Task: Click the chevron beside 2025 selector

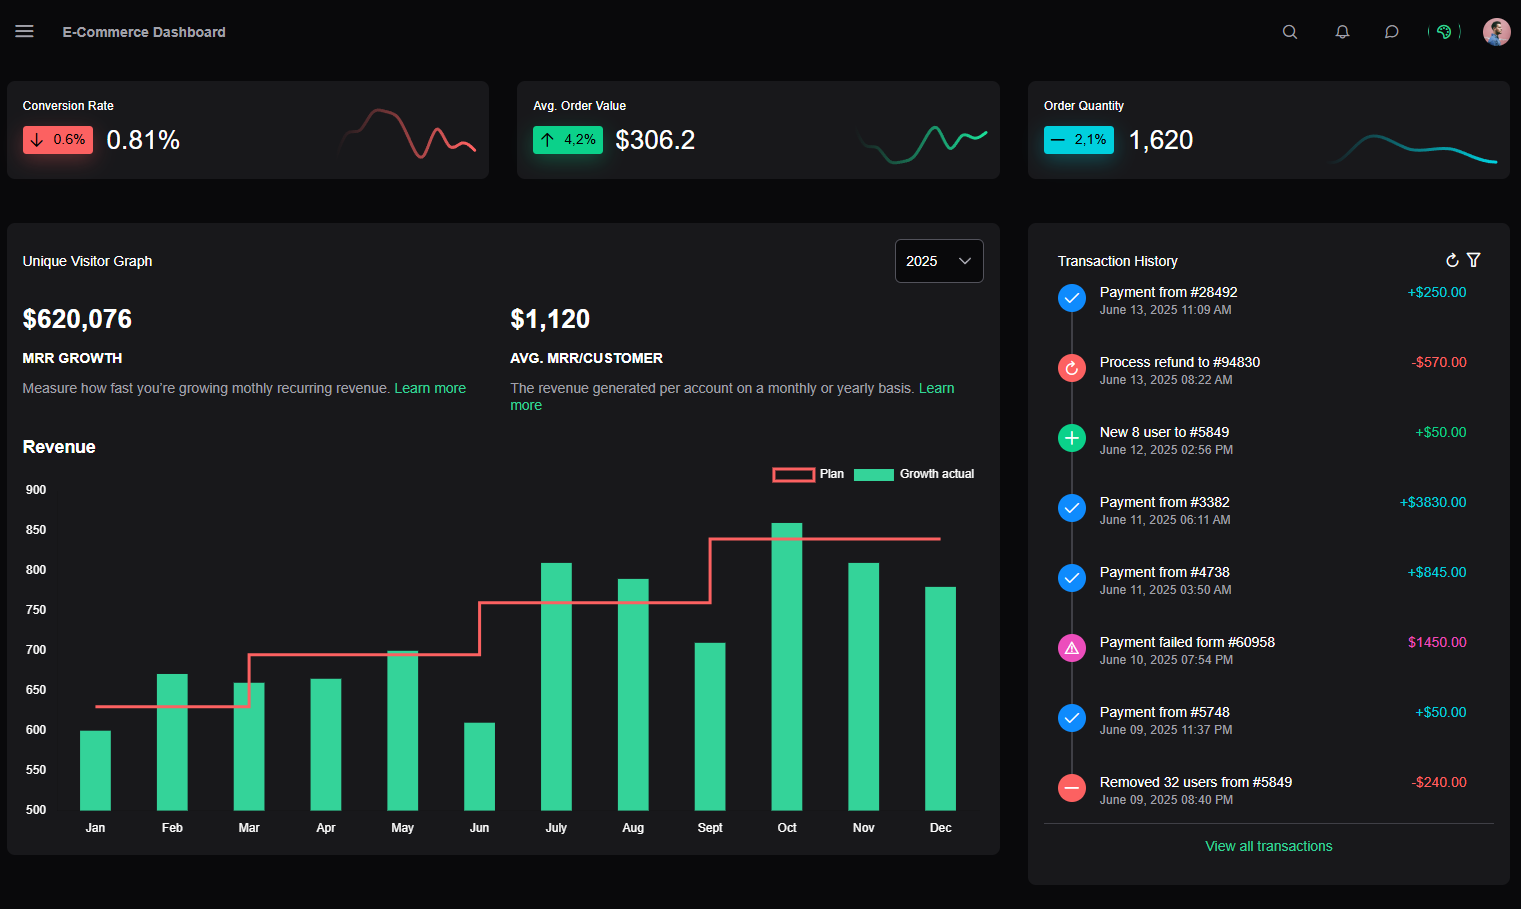Action: coord(965,260)
